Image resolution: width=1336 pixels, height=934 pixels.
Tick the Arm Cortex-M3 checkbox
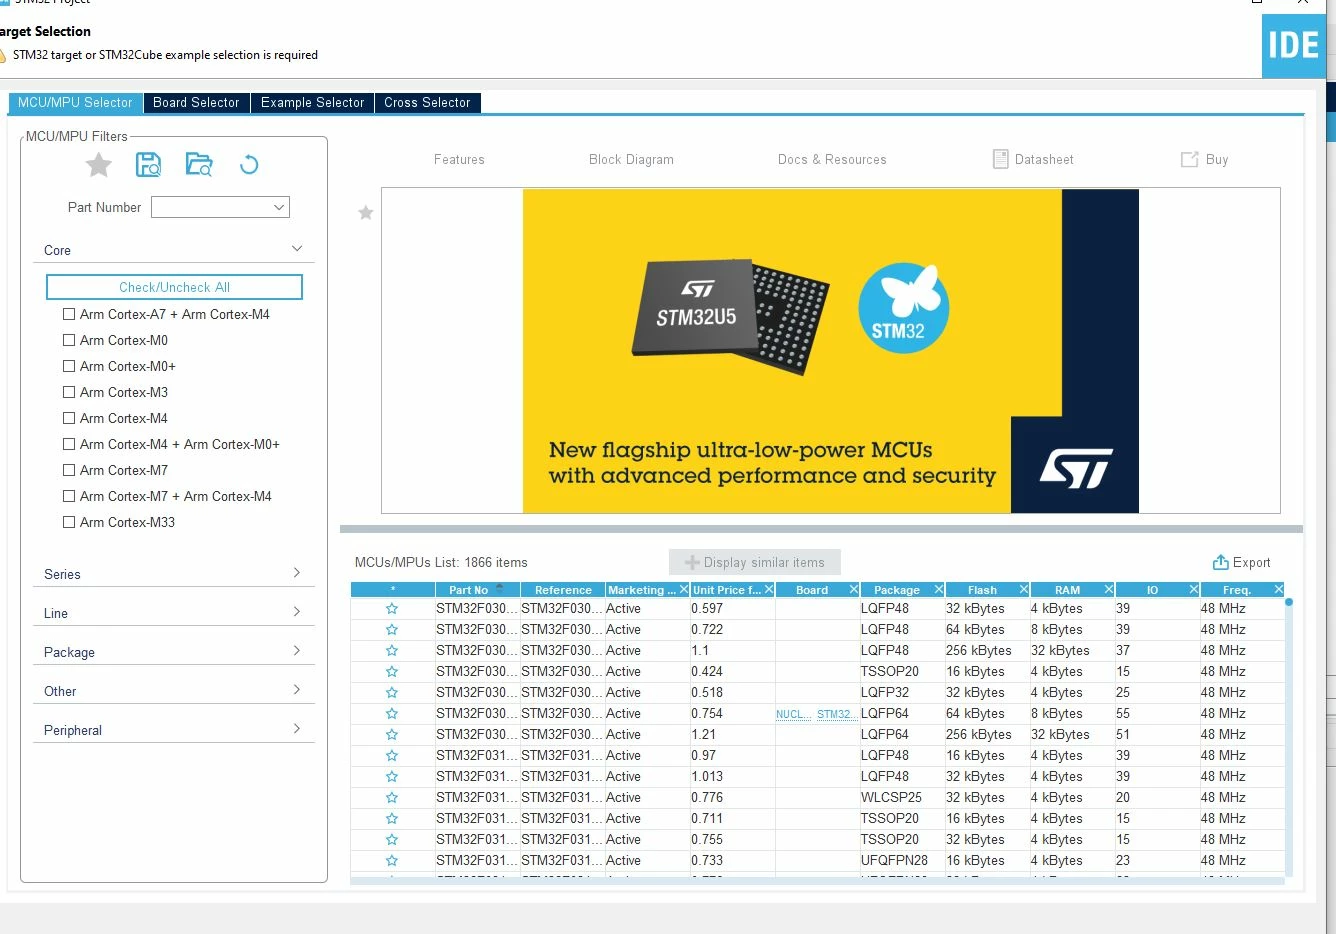(x=69, y=392)
